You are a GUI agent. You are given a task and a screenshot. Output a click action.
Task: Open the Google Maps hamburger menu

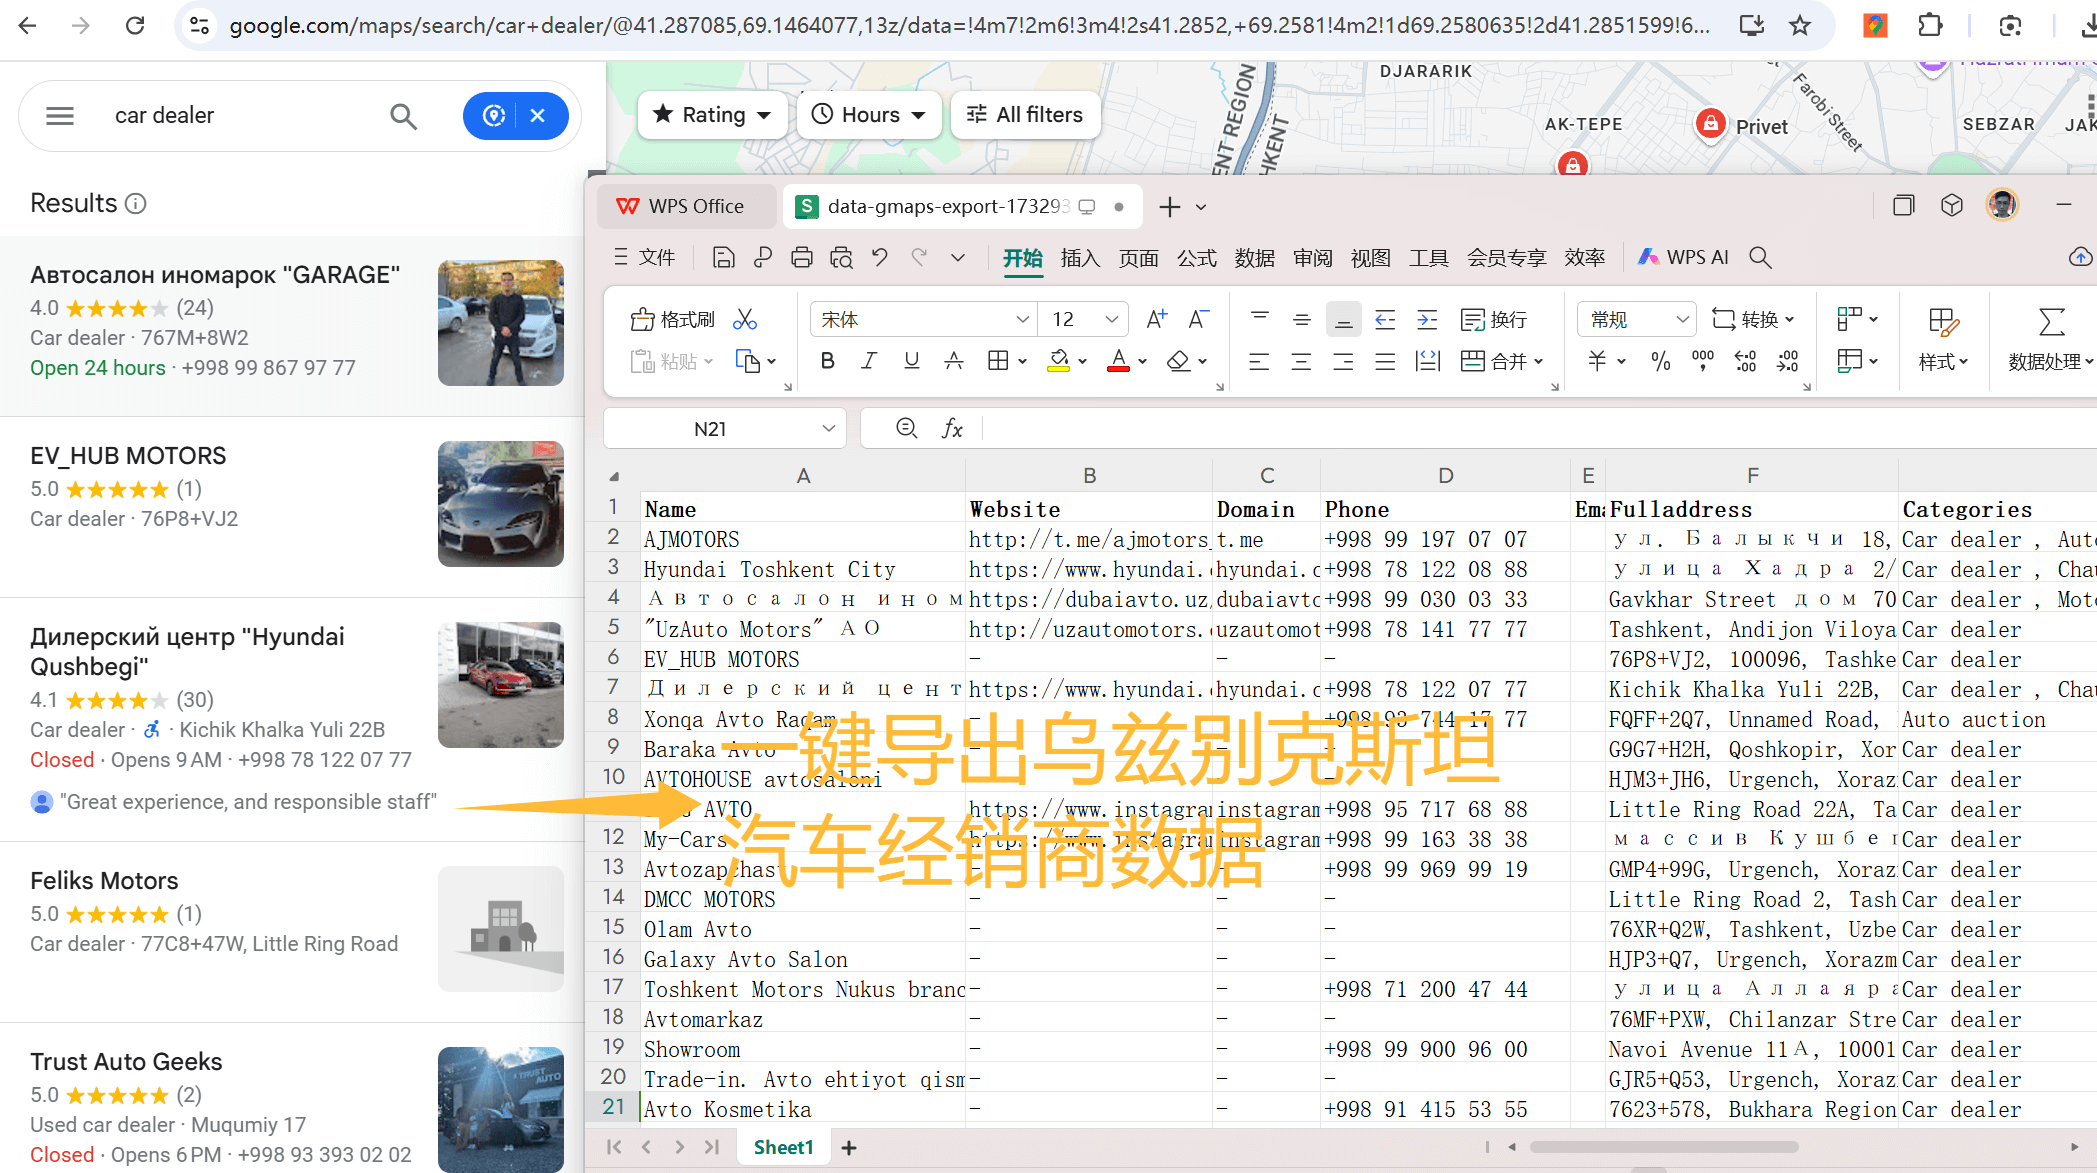click(60, 116)
